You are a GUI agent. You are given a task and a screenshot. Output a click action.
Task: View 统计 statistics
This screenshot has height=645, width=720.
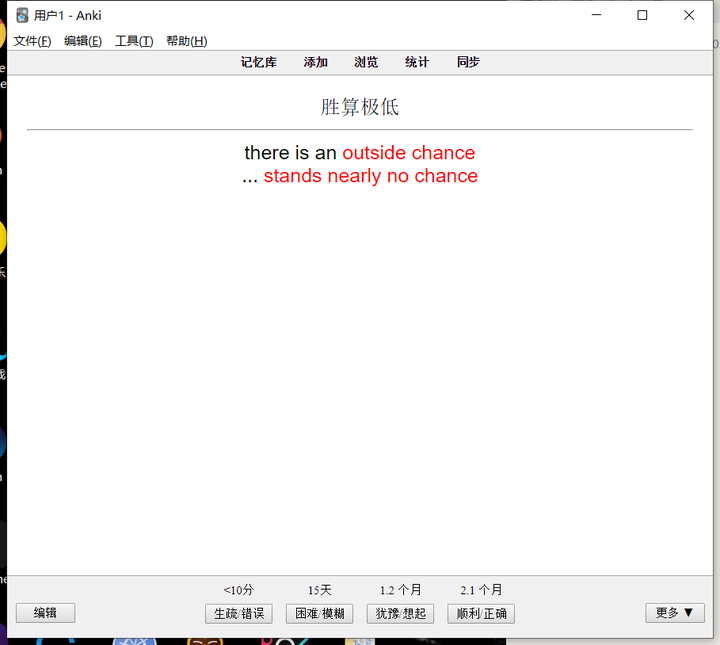417,62
